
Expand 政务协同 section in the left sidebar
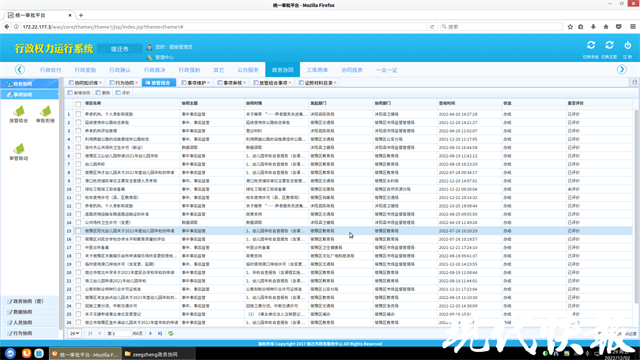pyautogui.click(x=29, y=84)
